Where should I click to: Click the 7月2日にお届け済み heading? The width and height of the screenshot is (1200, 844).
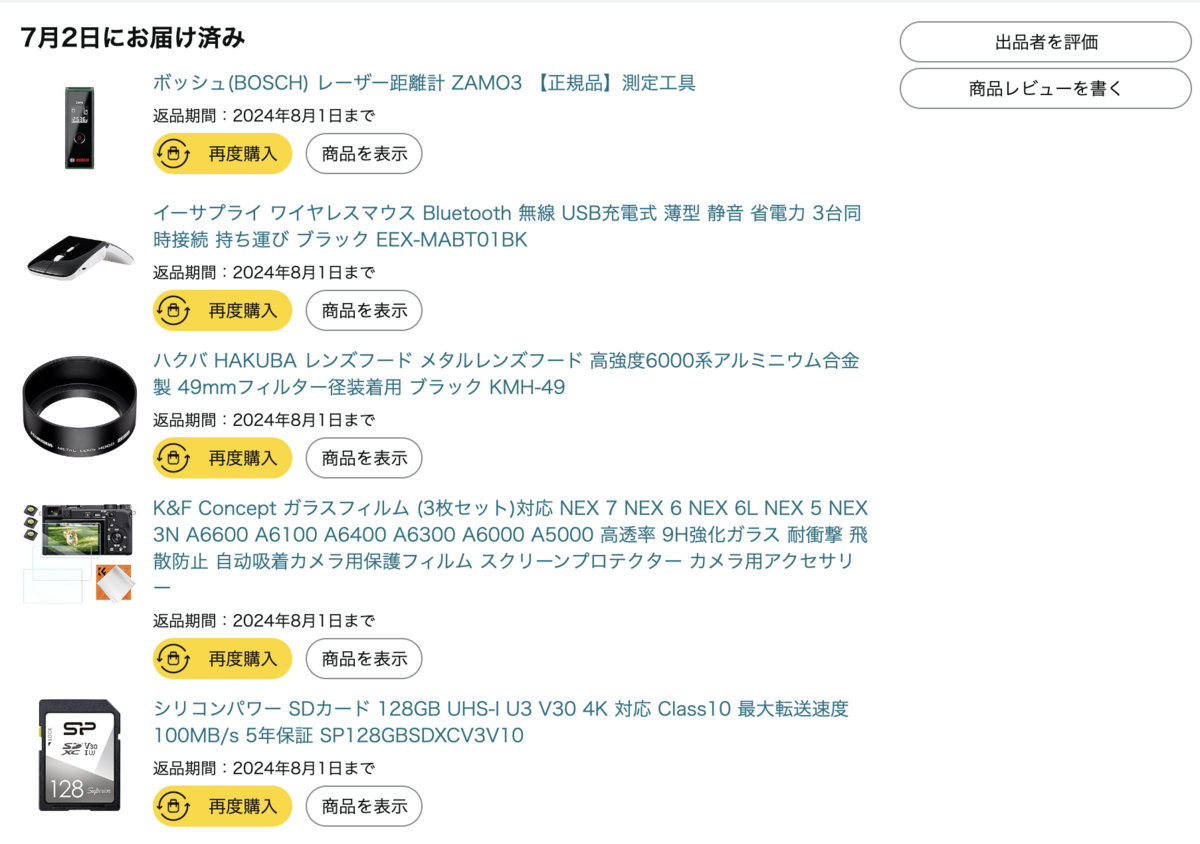[x=133, y=38]
